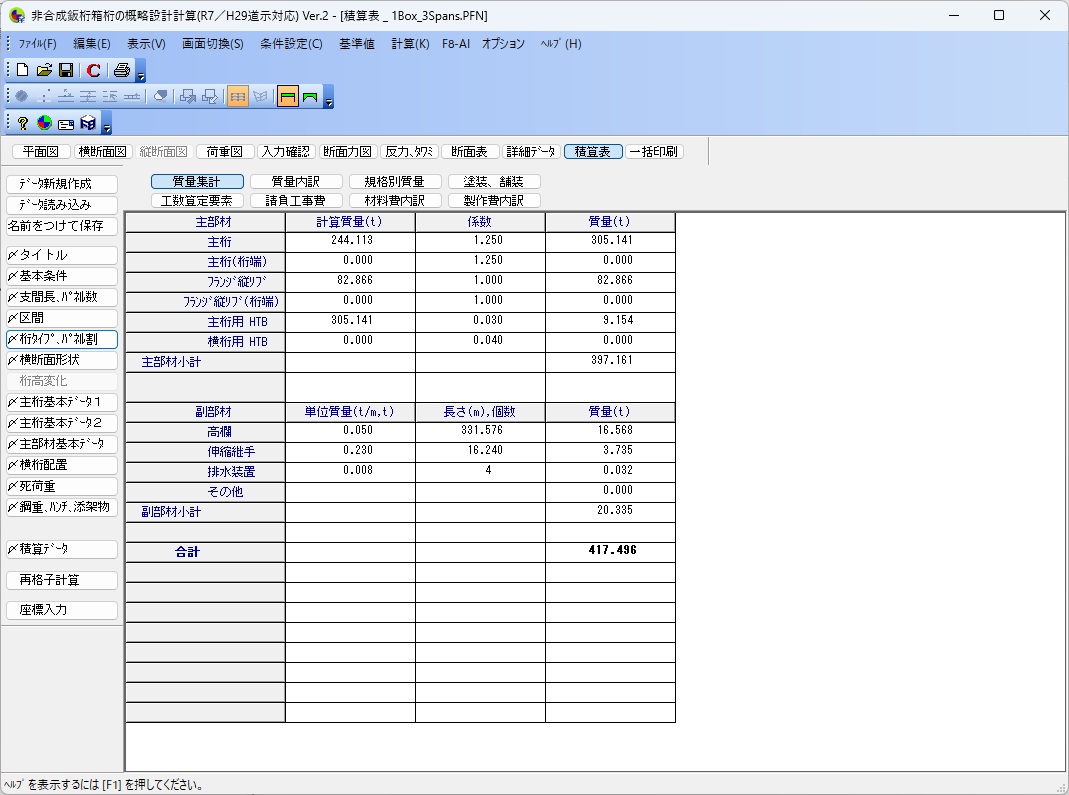Viewport: 1069px width, 795px height.
Task: Switch to 断面力図 view tab
Action: [x=347, y=151]
